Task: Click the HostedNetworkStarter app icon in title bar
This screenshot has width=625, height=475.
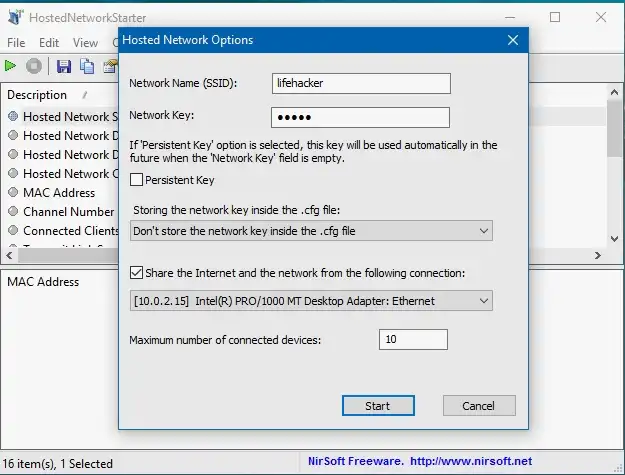Action: pyautogui.click(x=15, y=17)
